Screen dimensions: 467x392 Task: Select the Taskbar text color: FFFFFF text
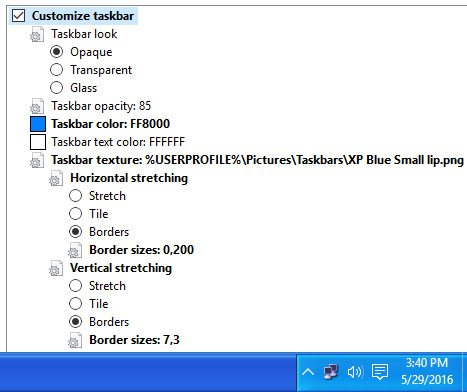click(118, 142)
